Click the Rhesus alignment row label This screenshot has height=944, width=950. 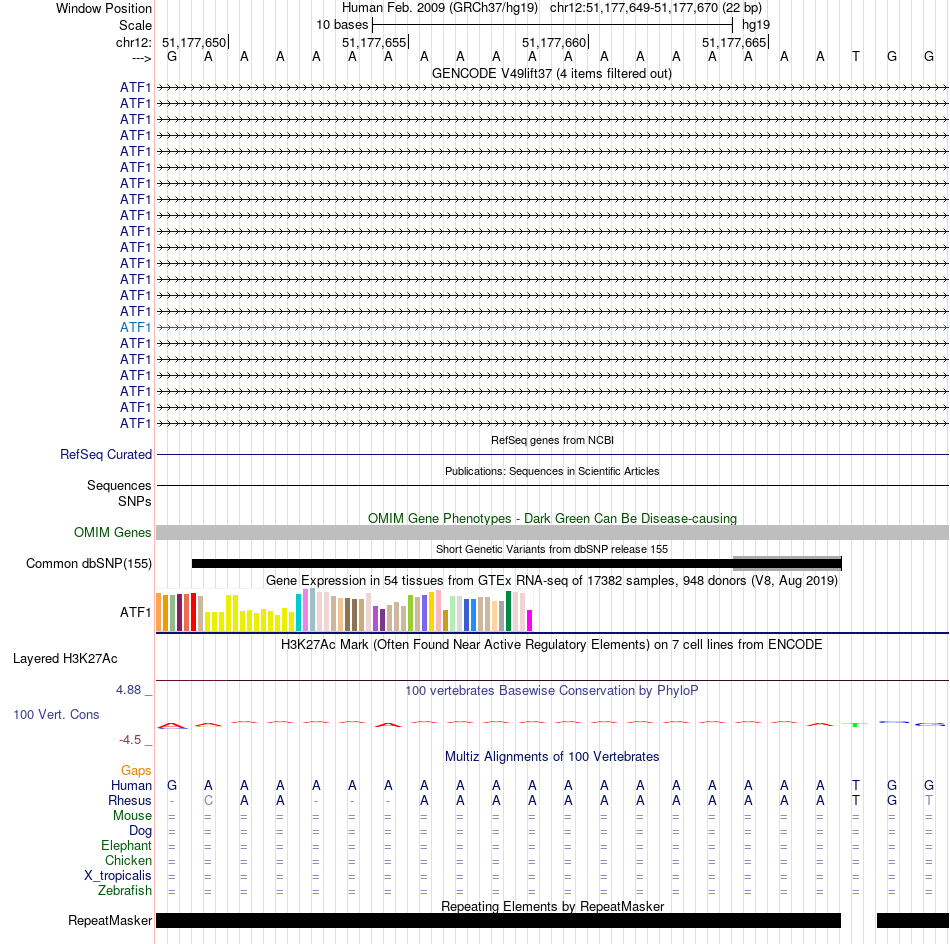130,800
